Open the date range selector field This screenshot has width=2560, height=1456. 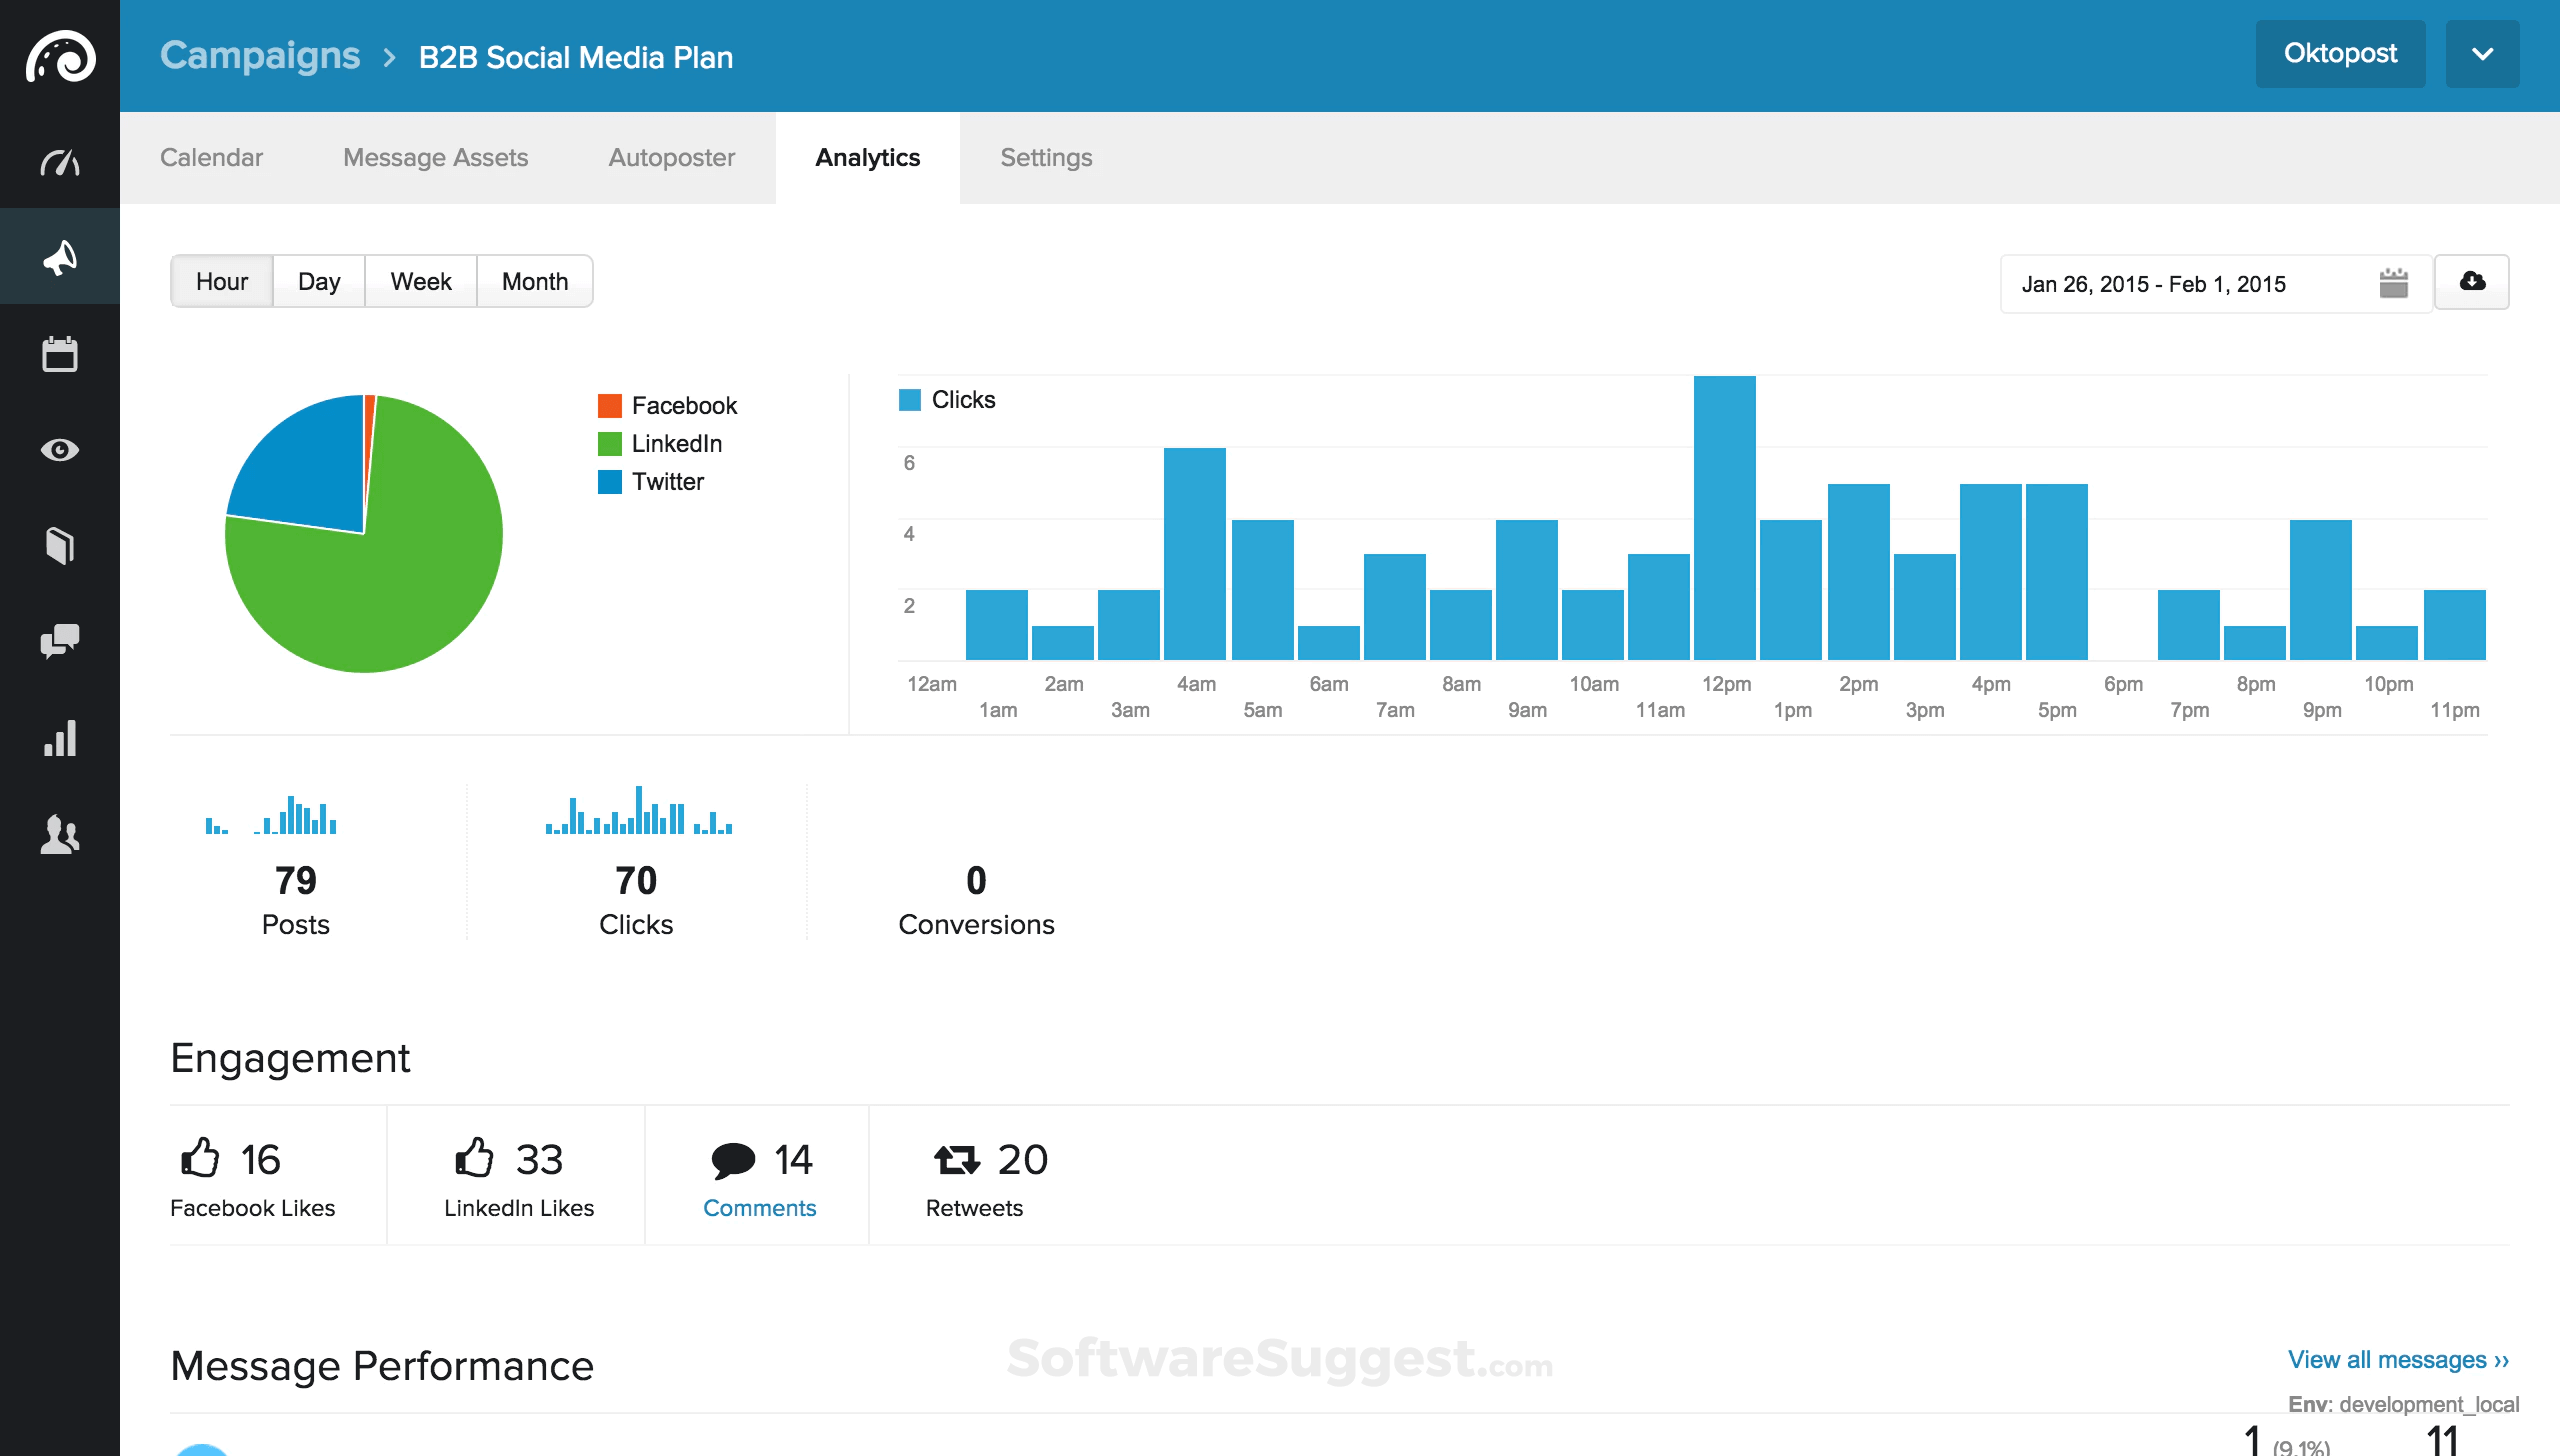coord(2150,283)
